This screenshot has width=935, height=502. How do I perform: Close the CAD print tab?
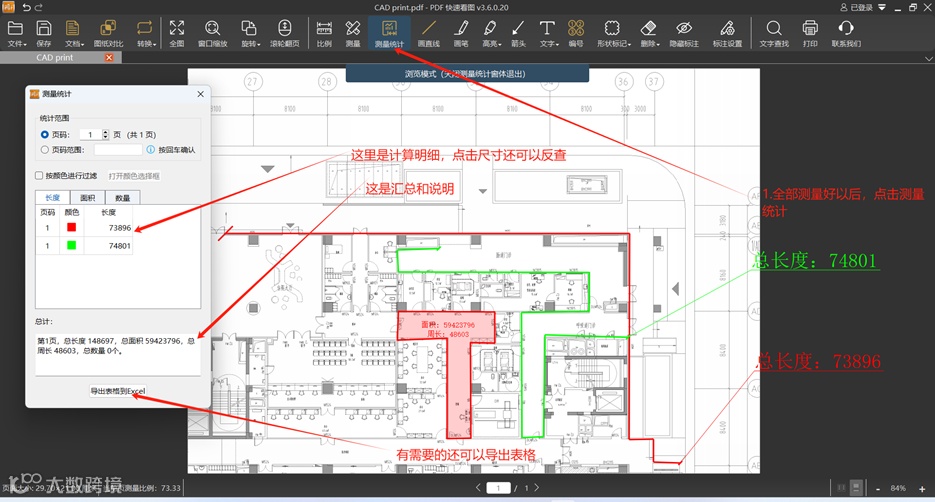109,57
